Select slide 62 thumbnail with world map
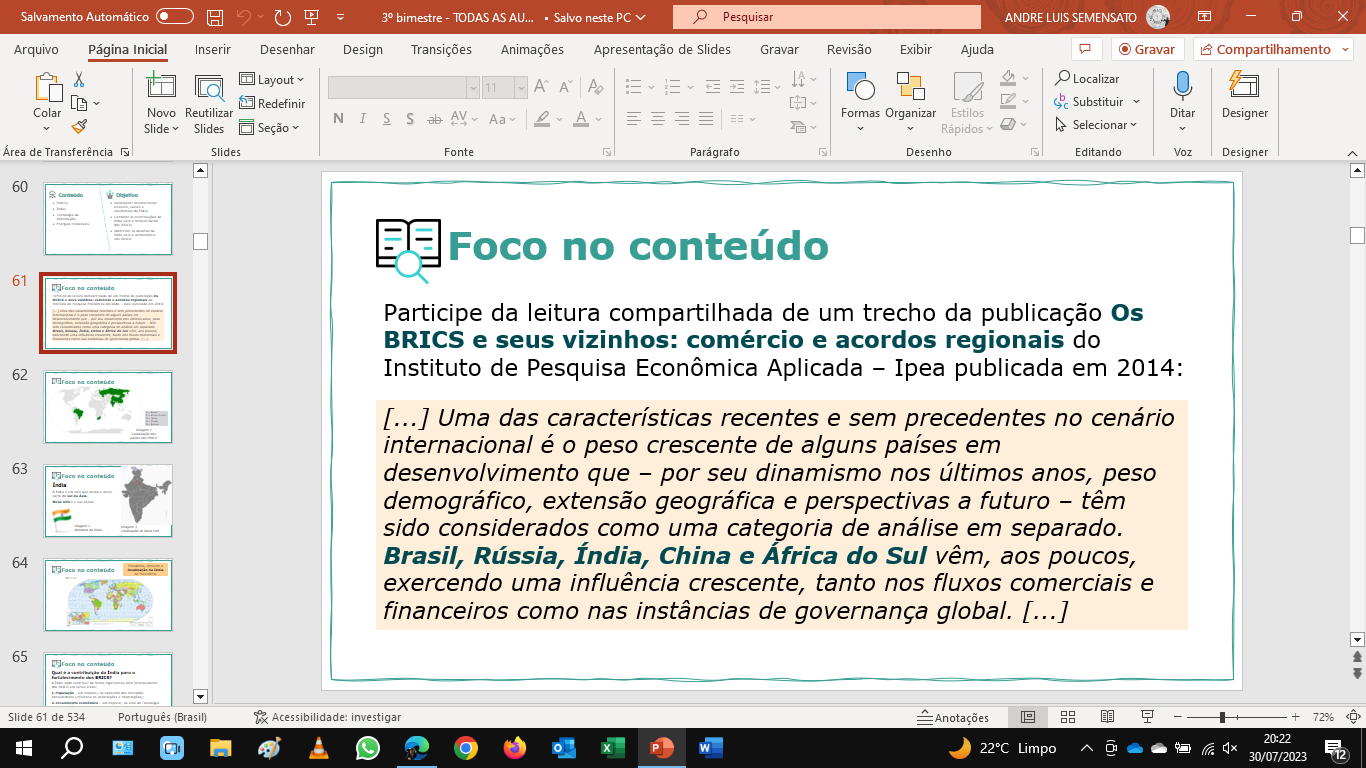This screenshot has width=1366, height=768. [108, 407]
